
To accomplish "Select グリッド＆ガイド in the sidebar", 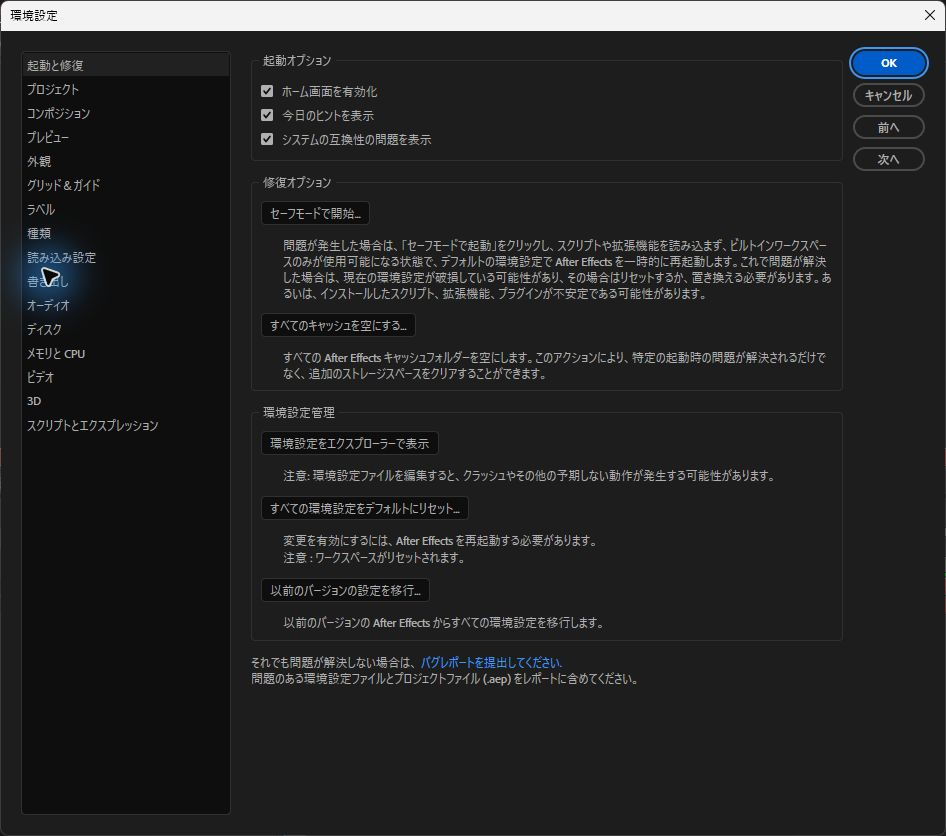I will 125,185.
